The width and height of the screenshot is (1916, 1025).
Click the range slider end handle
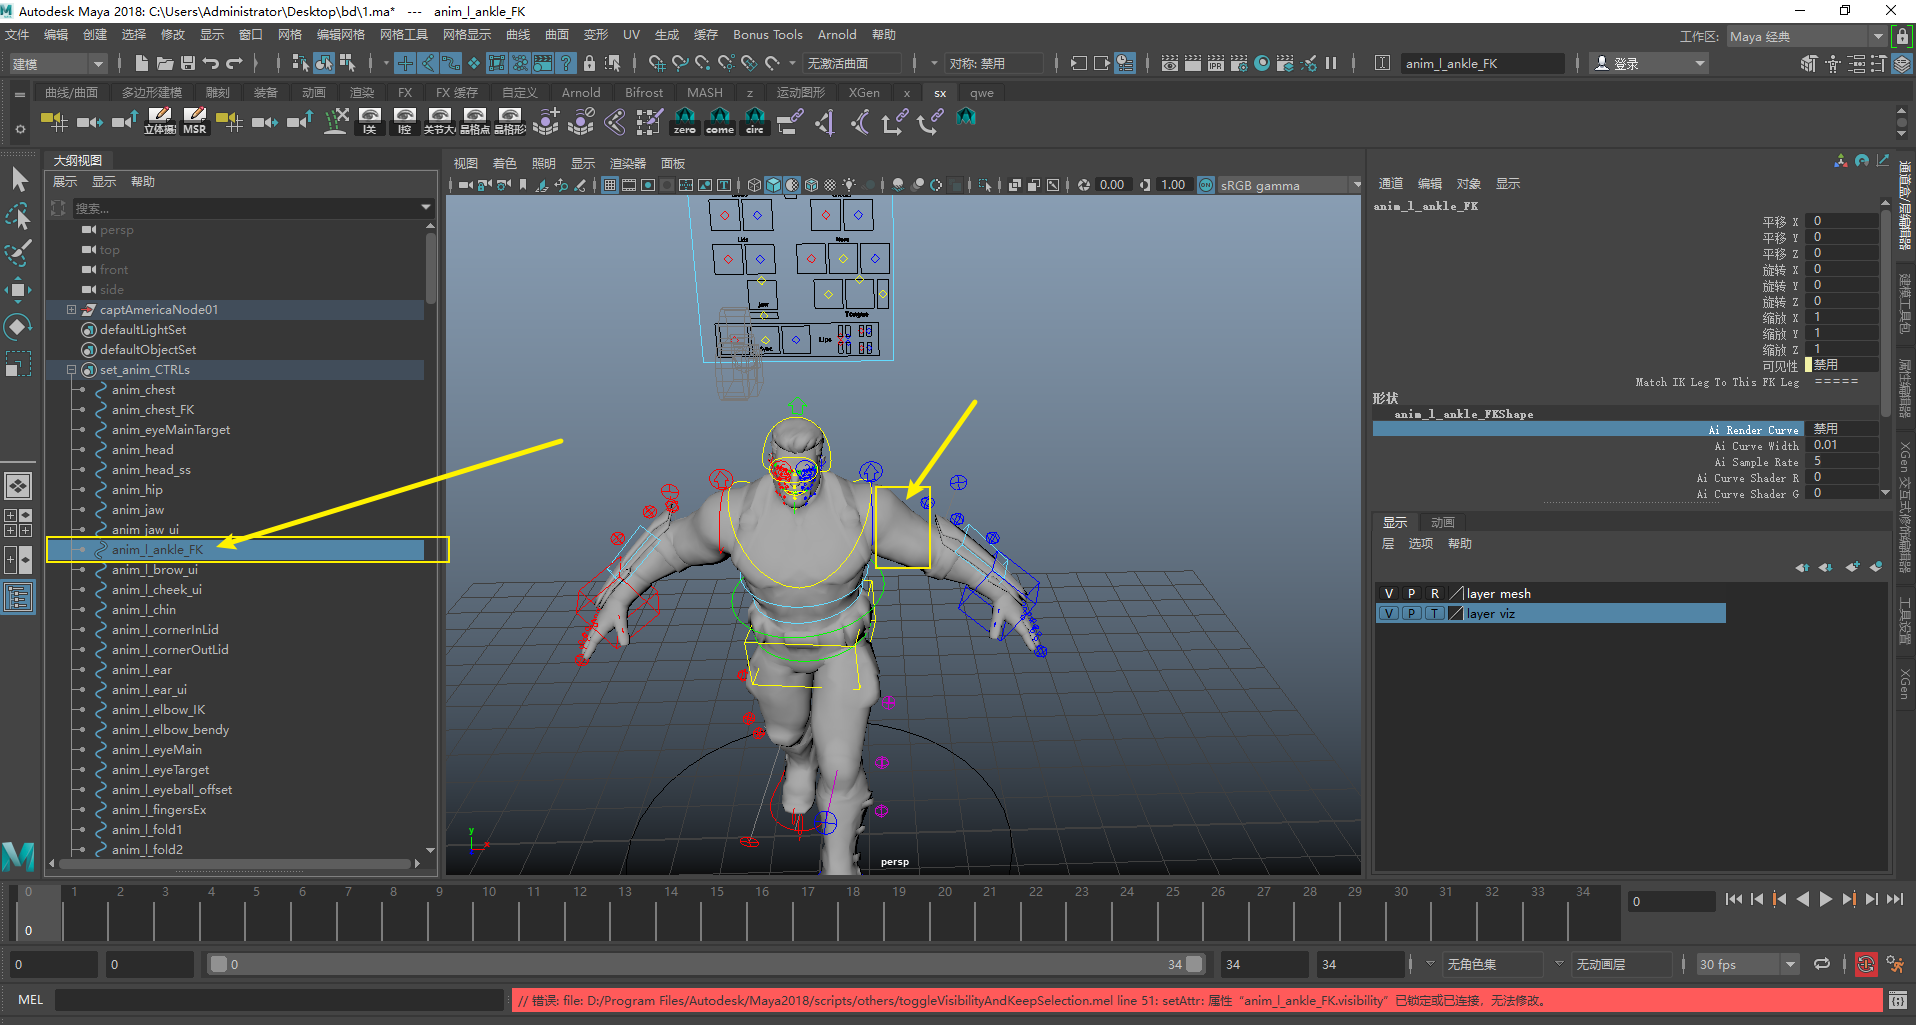point(1194,964)
